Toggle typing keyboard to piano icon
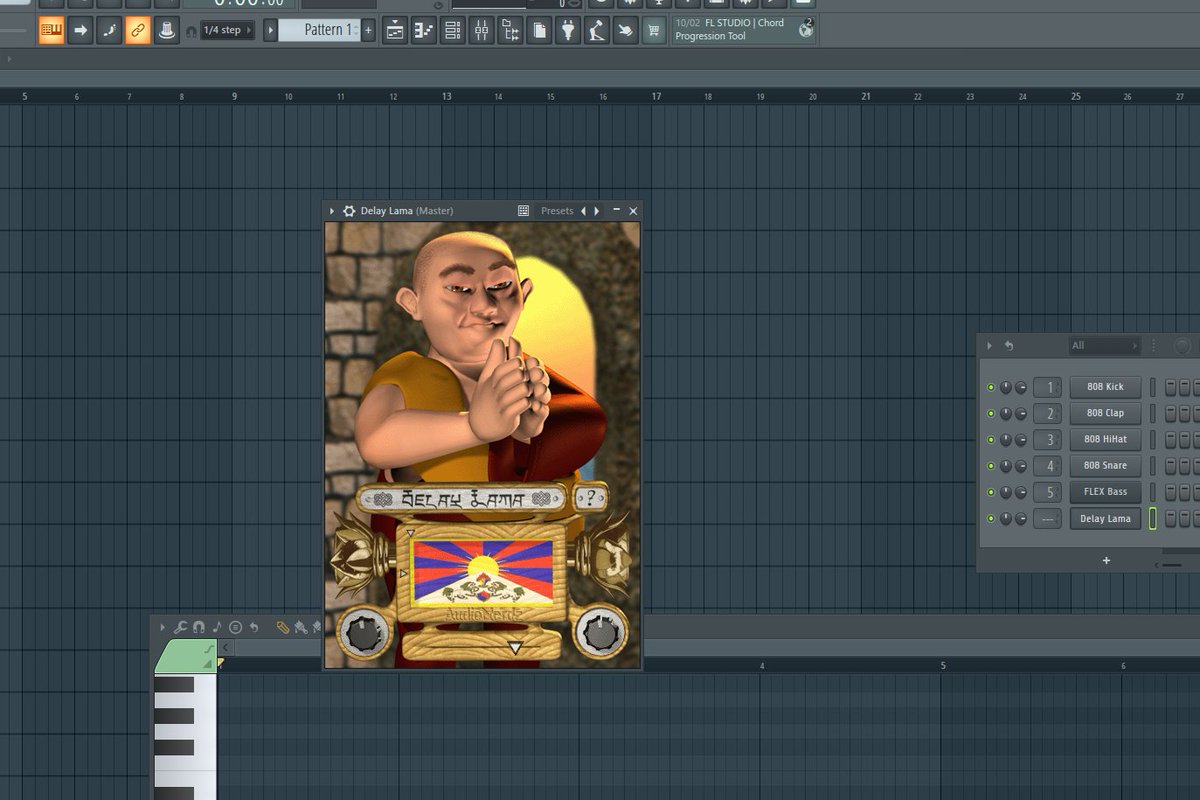The image size is (1200, 800). [x=51, y=30]
